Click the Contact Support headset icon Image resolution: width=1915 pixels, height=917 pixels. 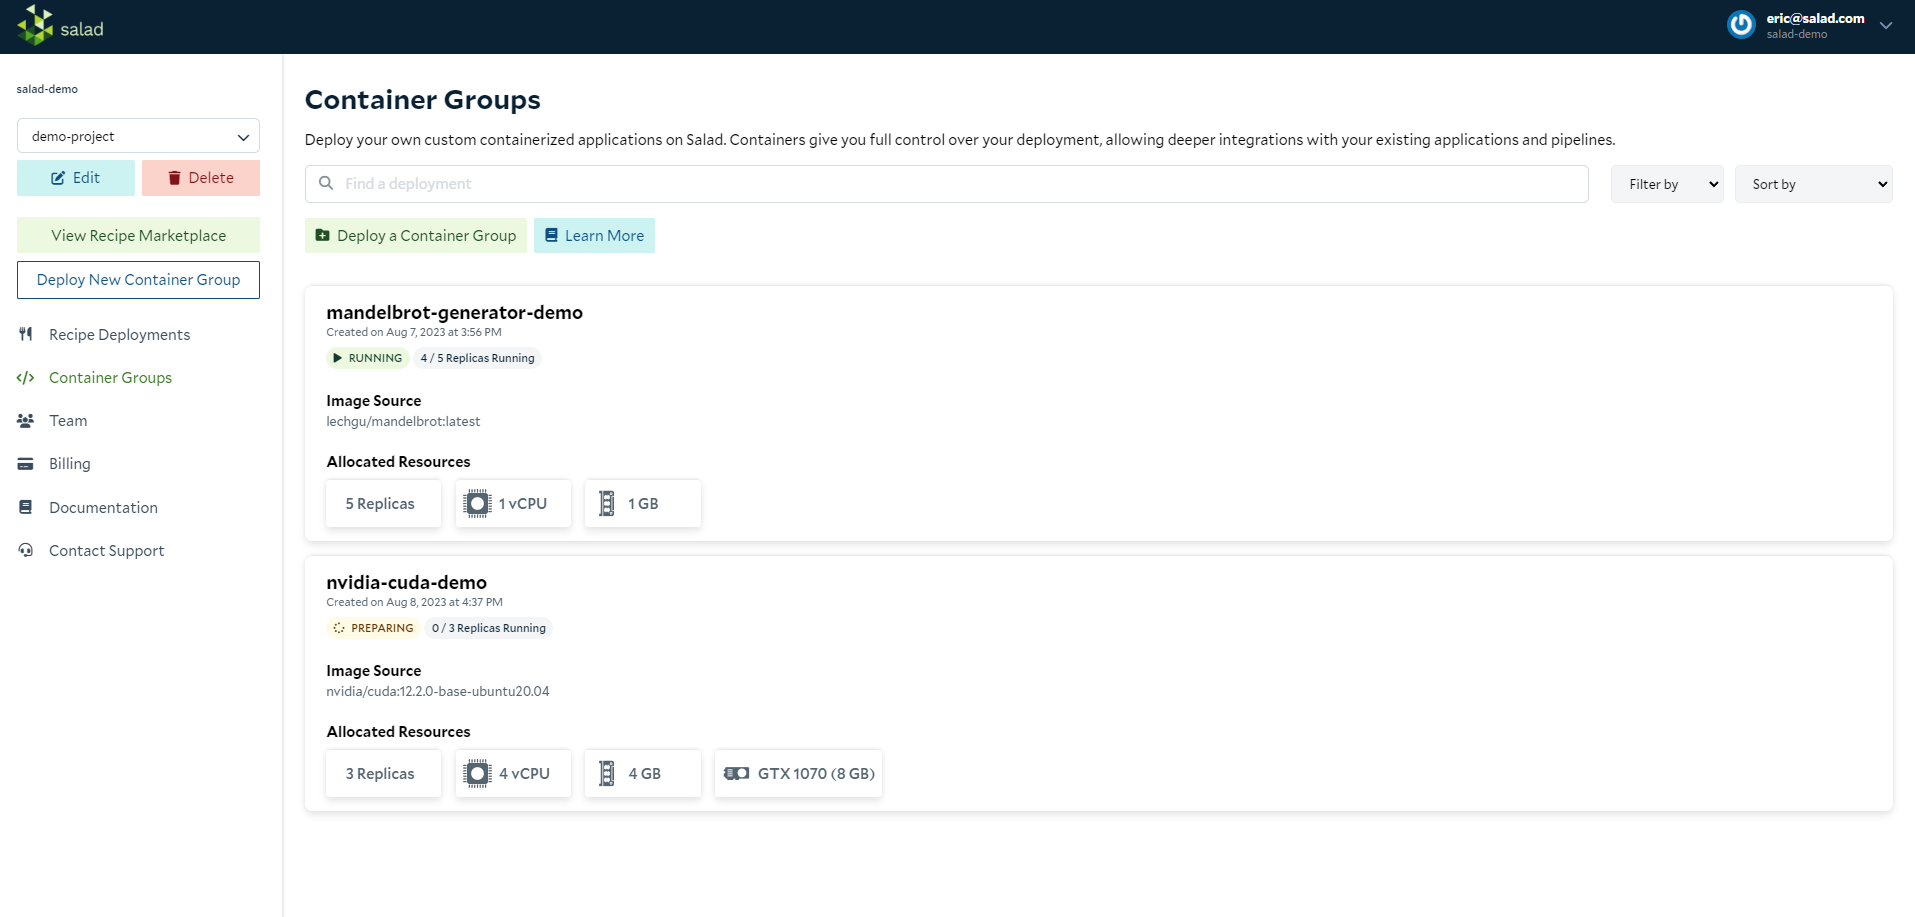pyautogui.click(x=26, y=550)
